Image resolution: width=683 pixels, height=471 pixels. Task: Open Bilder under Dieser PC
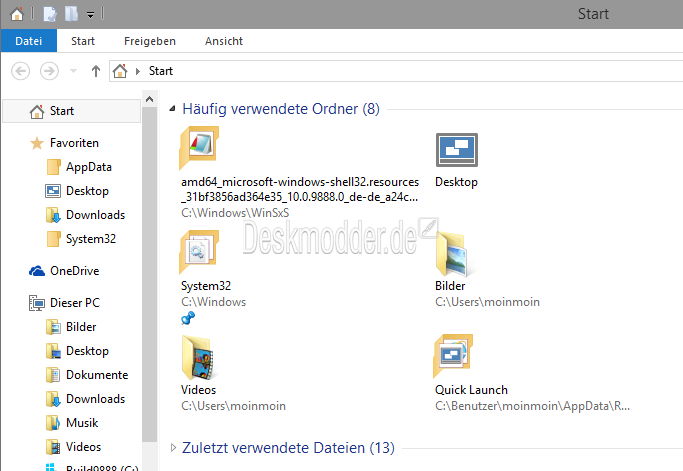(x=81, y=327)
